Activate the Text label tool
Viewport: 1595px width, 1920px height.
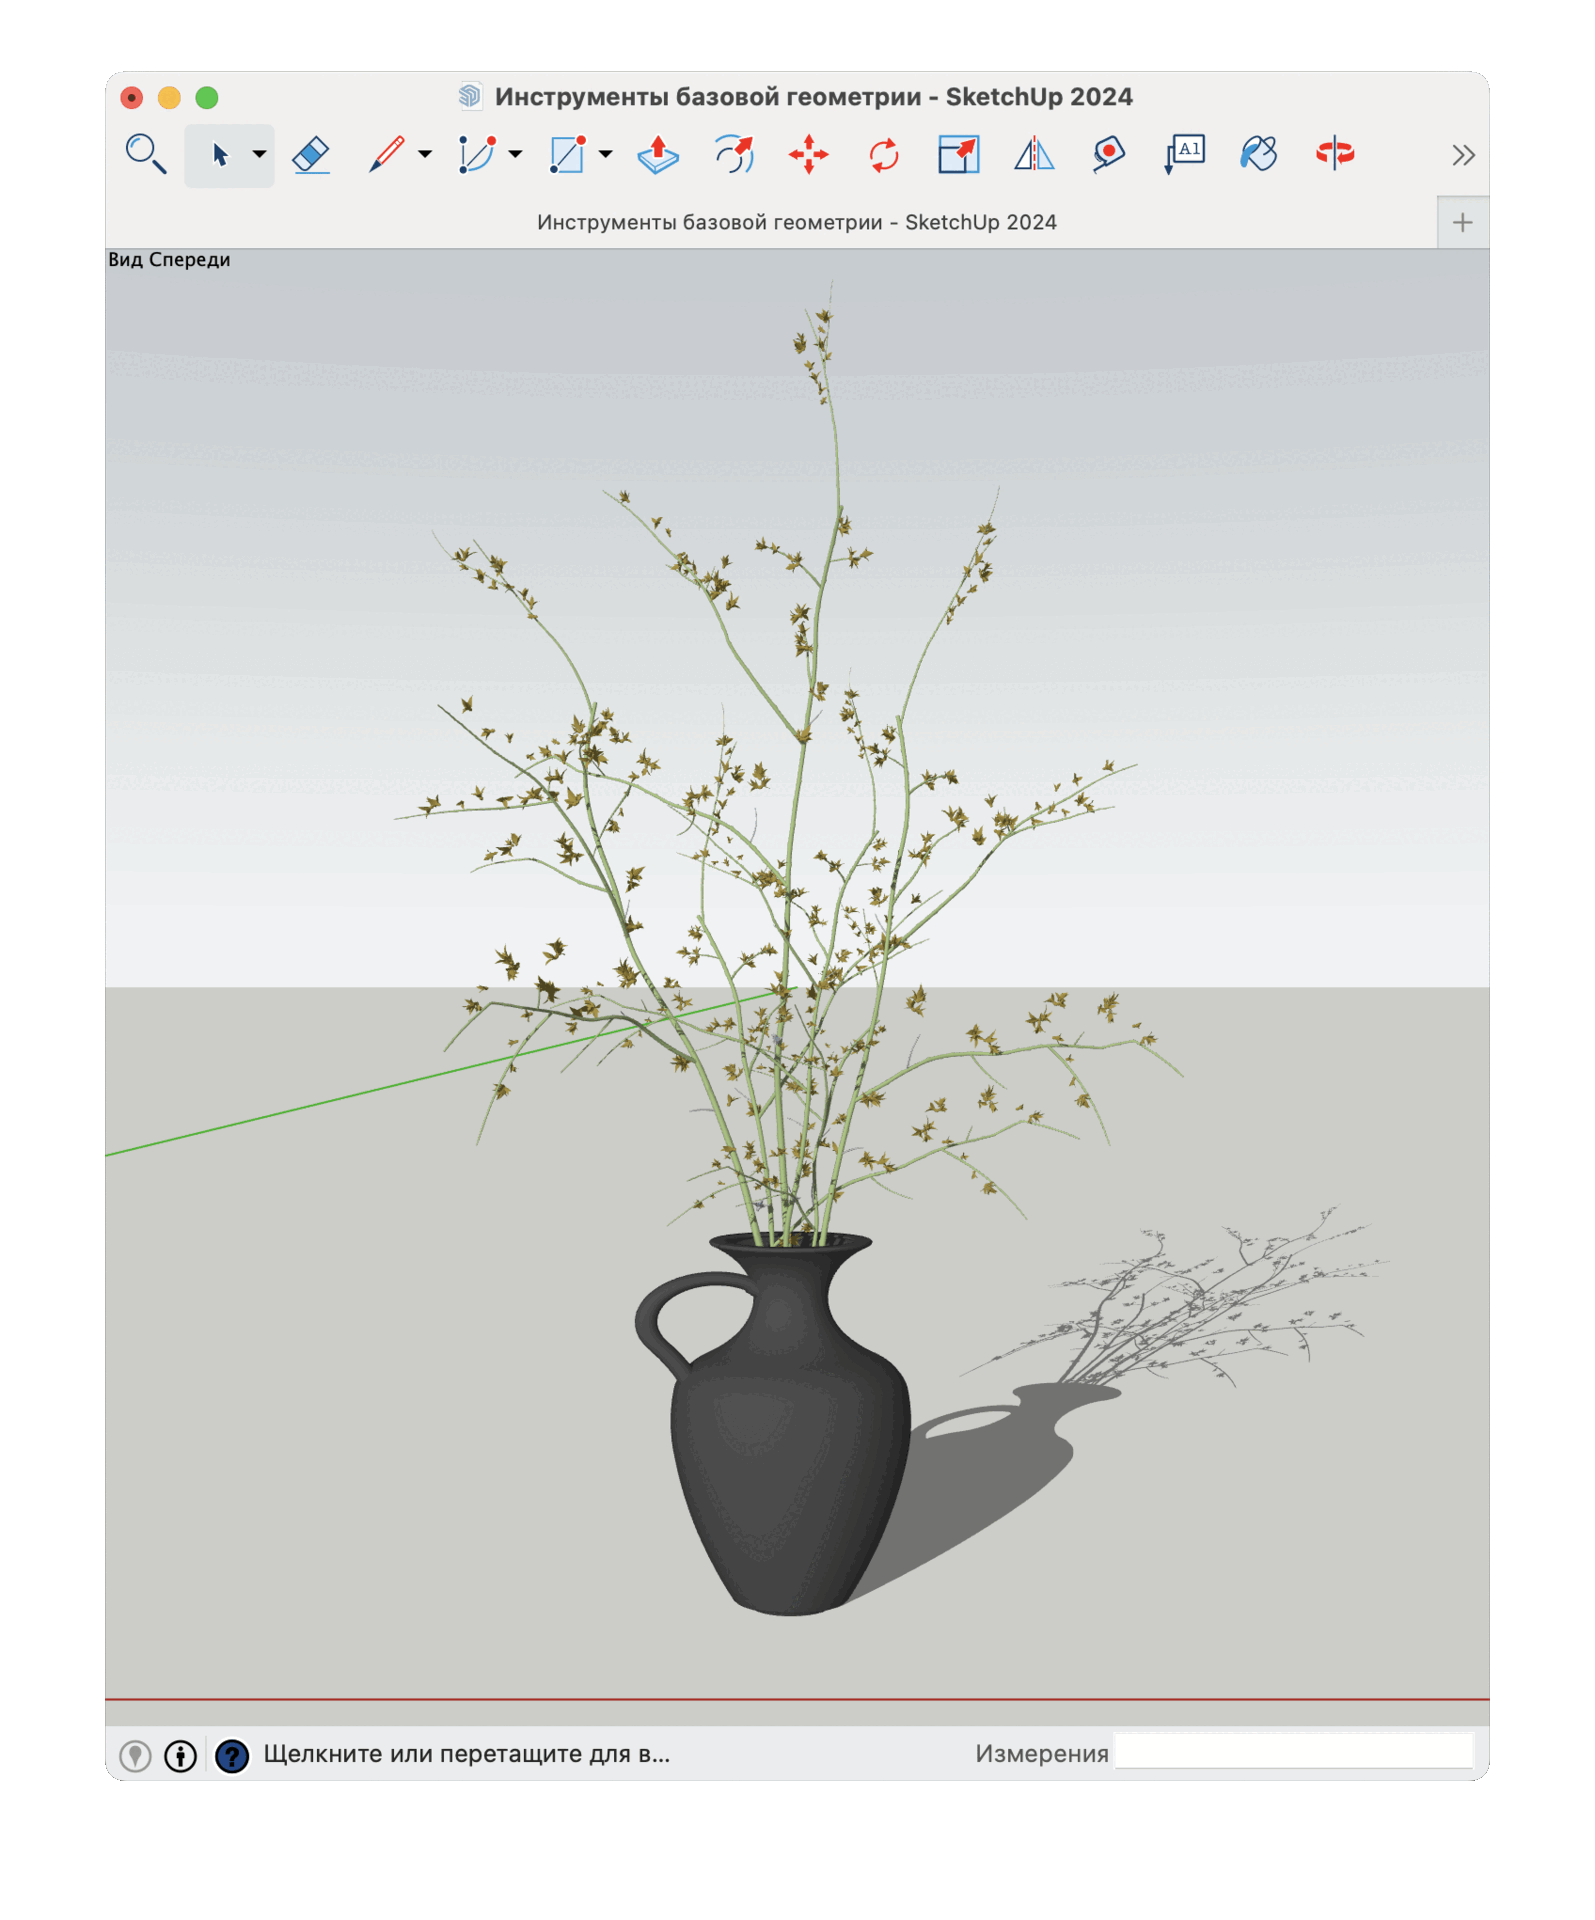coord(1184,155)
